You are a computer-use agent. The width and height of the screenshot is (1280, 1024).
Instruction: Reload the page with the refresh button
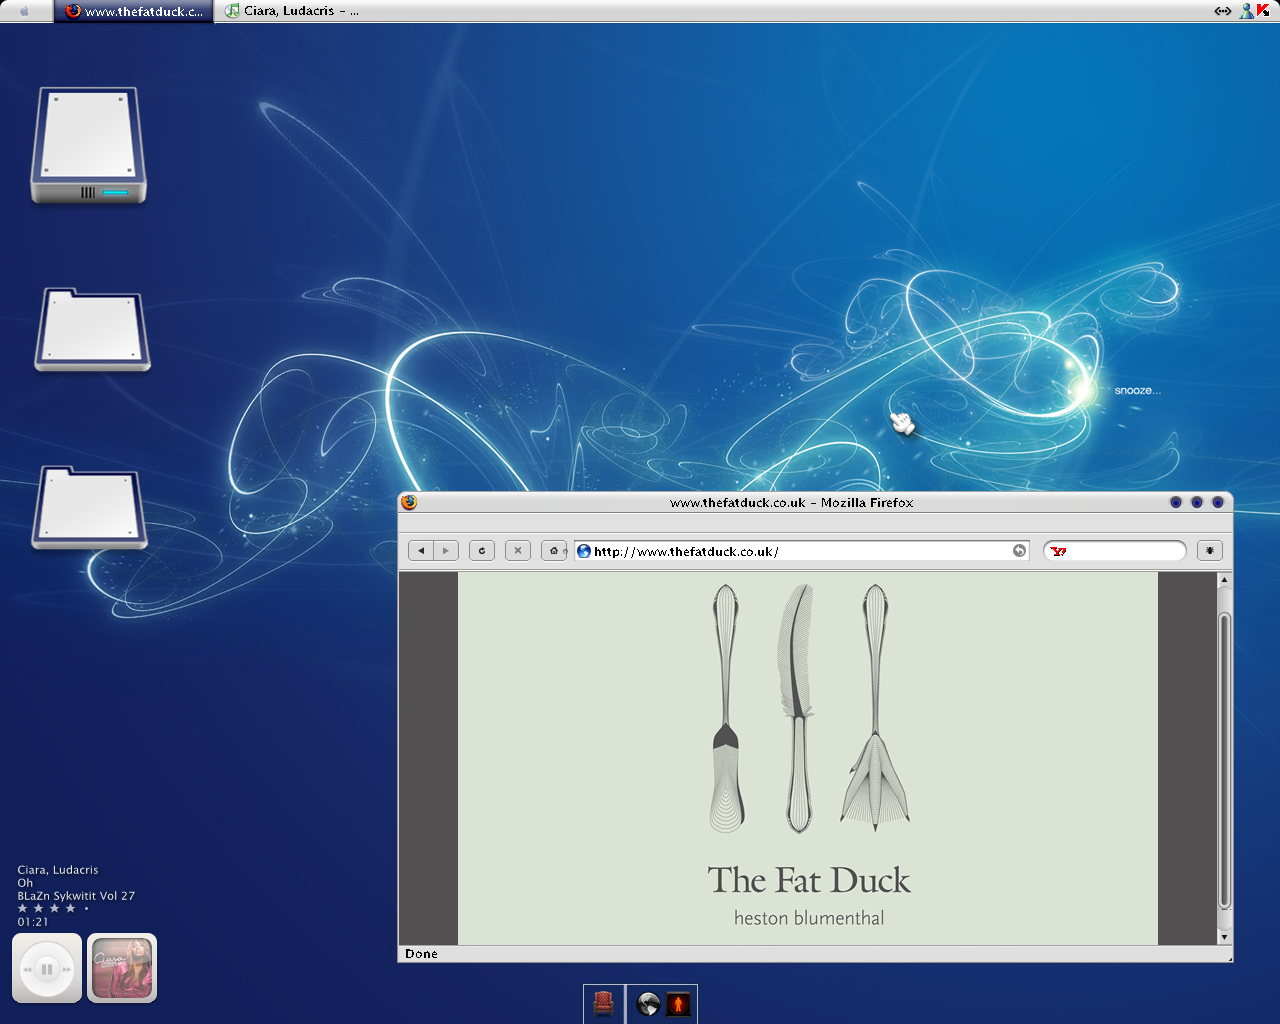(x=482, y=551)
